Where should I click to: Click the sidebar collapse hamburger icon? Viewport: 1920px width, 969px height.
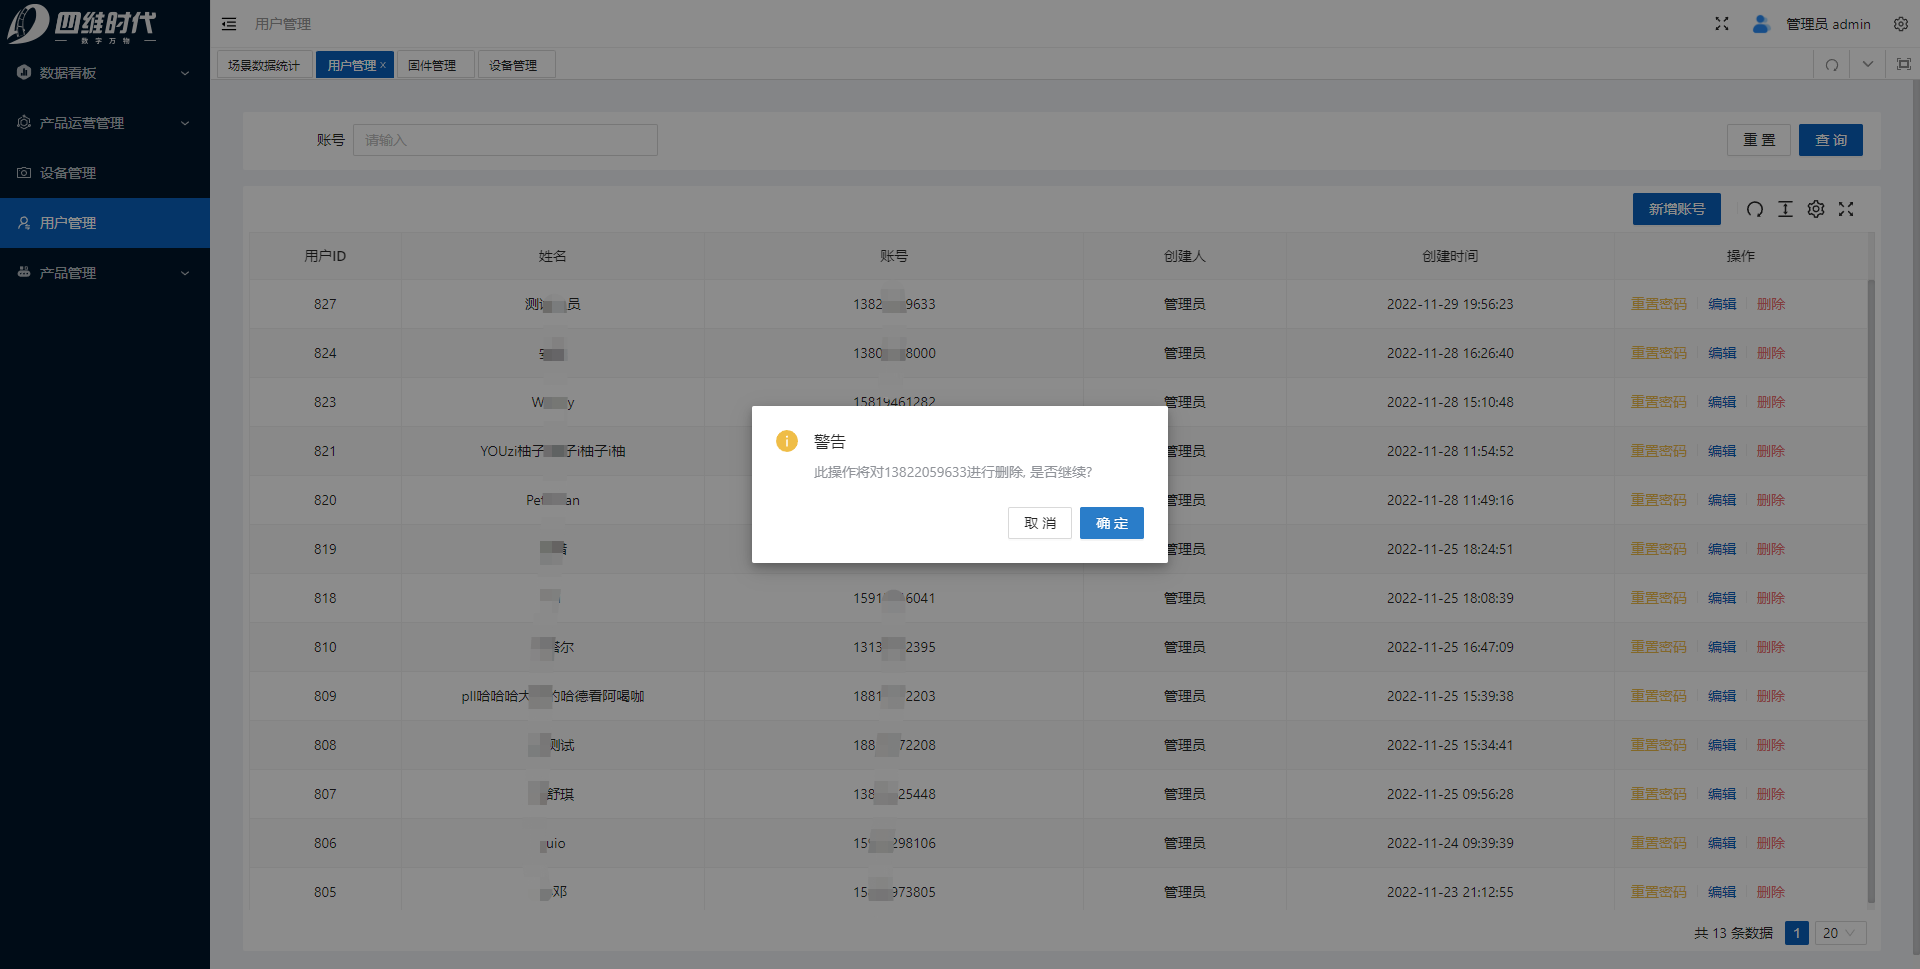[229, 24]
